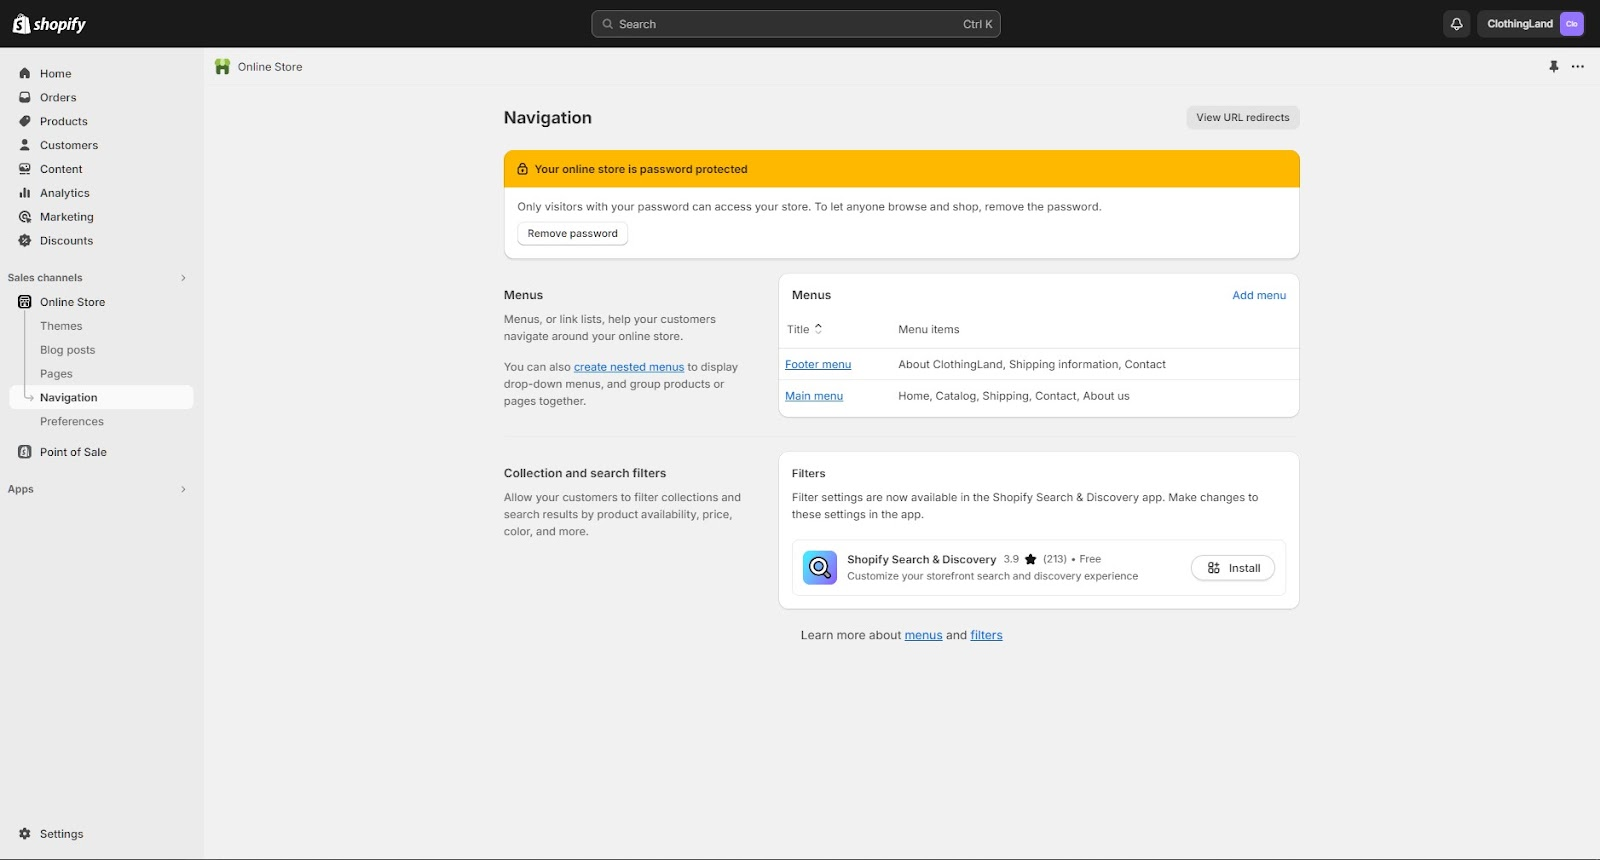Image resolution: width=1600 pixels, height=860 pixels.
Task: Click the Marketing target icon
Action: (25, 217)
